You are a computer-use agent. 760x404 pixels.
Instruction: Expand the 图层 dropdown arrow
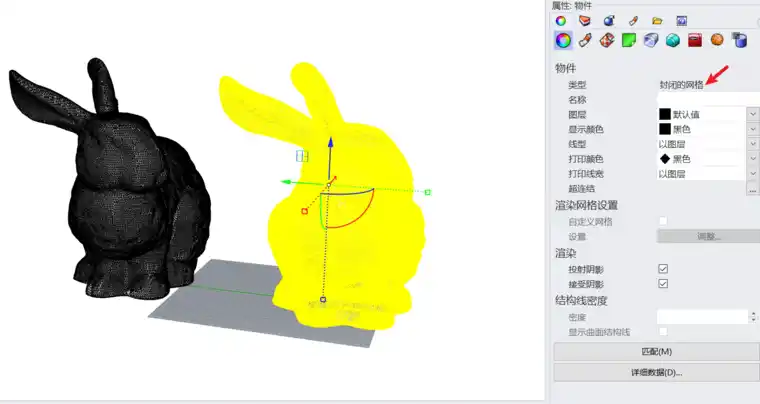(x=753, y=114)
